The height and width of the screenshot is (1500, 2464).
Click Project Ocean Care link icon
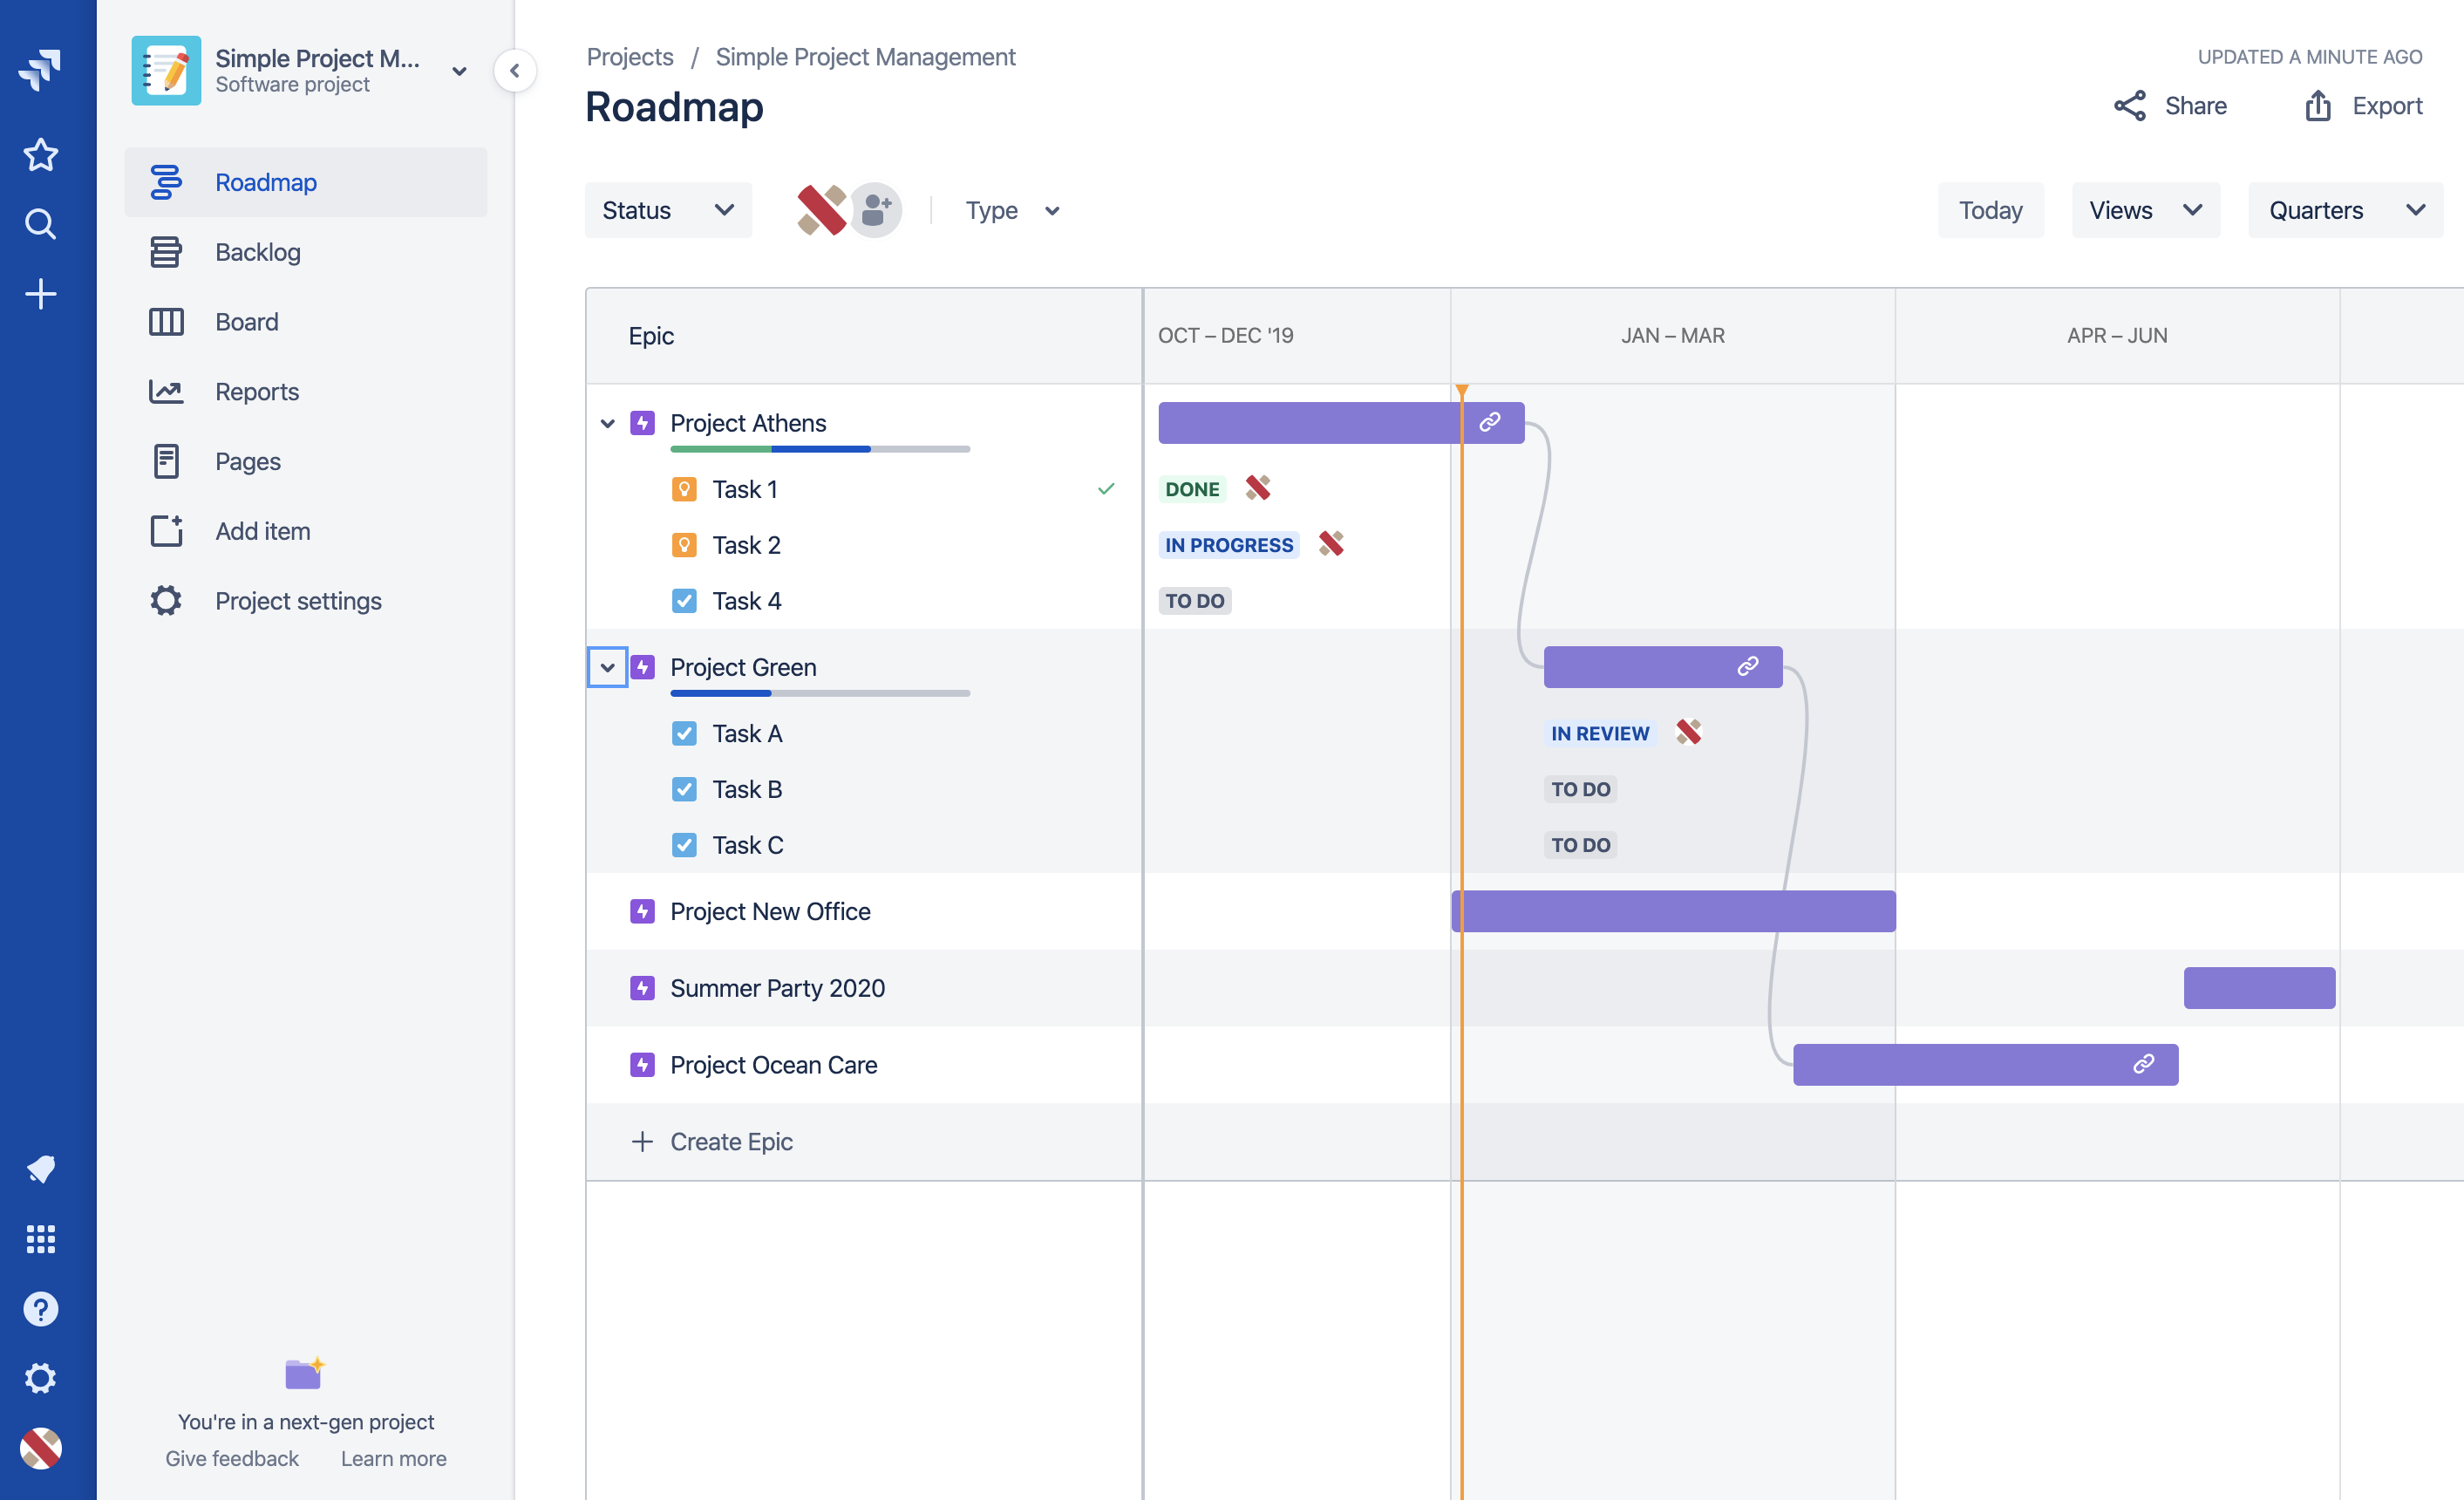[2144, 1063]
